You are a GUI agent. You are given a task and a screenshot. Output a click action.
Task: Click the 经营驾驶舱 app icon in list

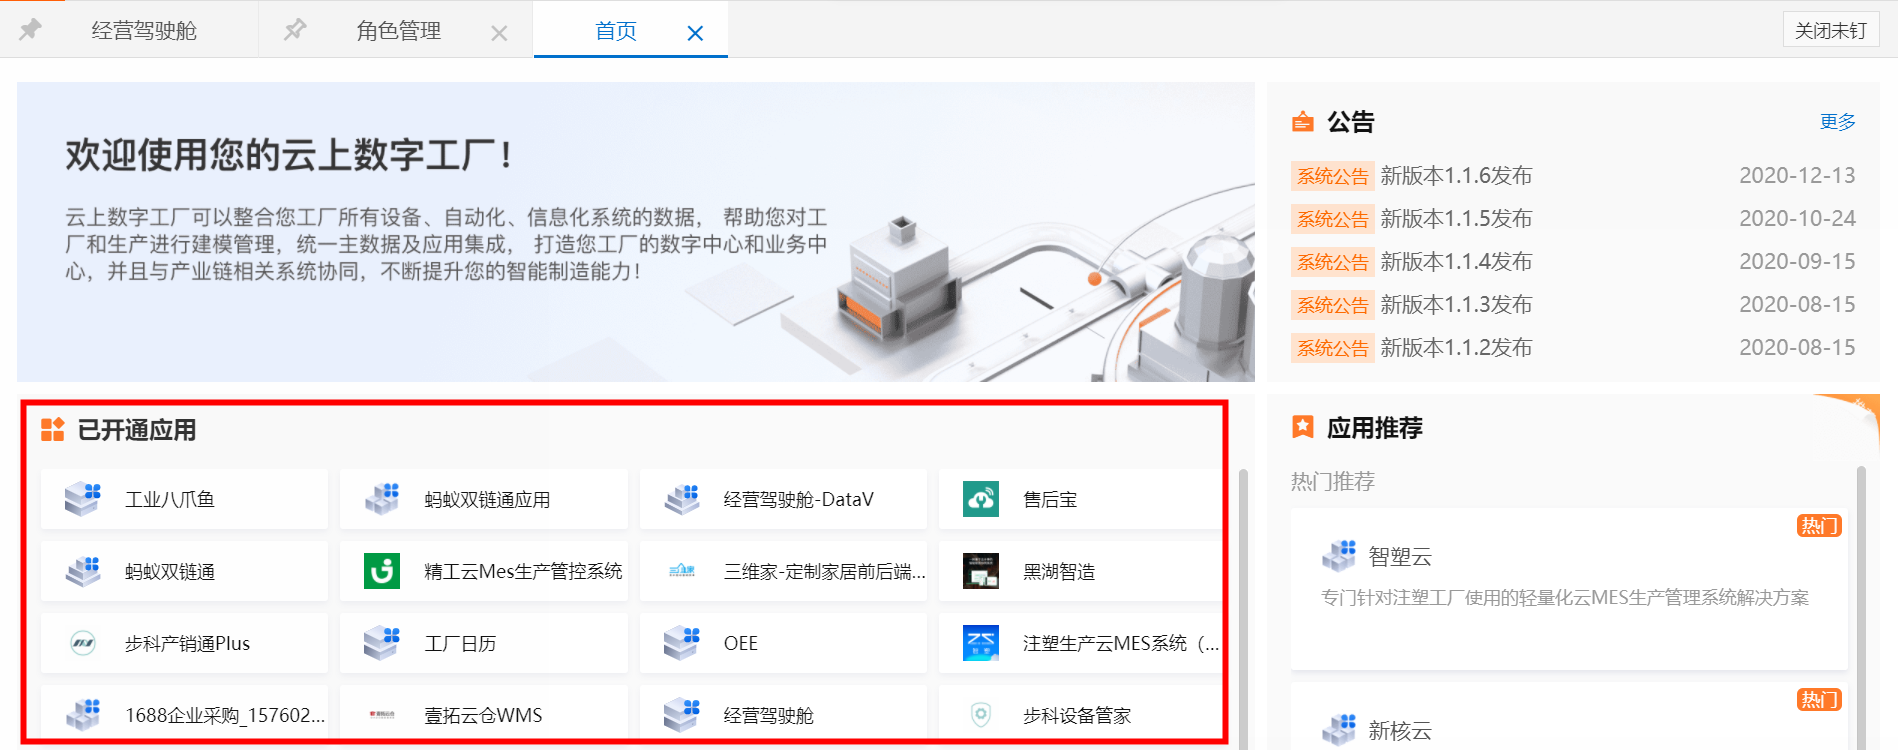(x=682, y=715)
